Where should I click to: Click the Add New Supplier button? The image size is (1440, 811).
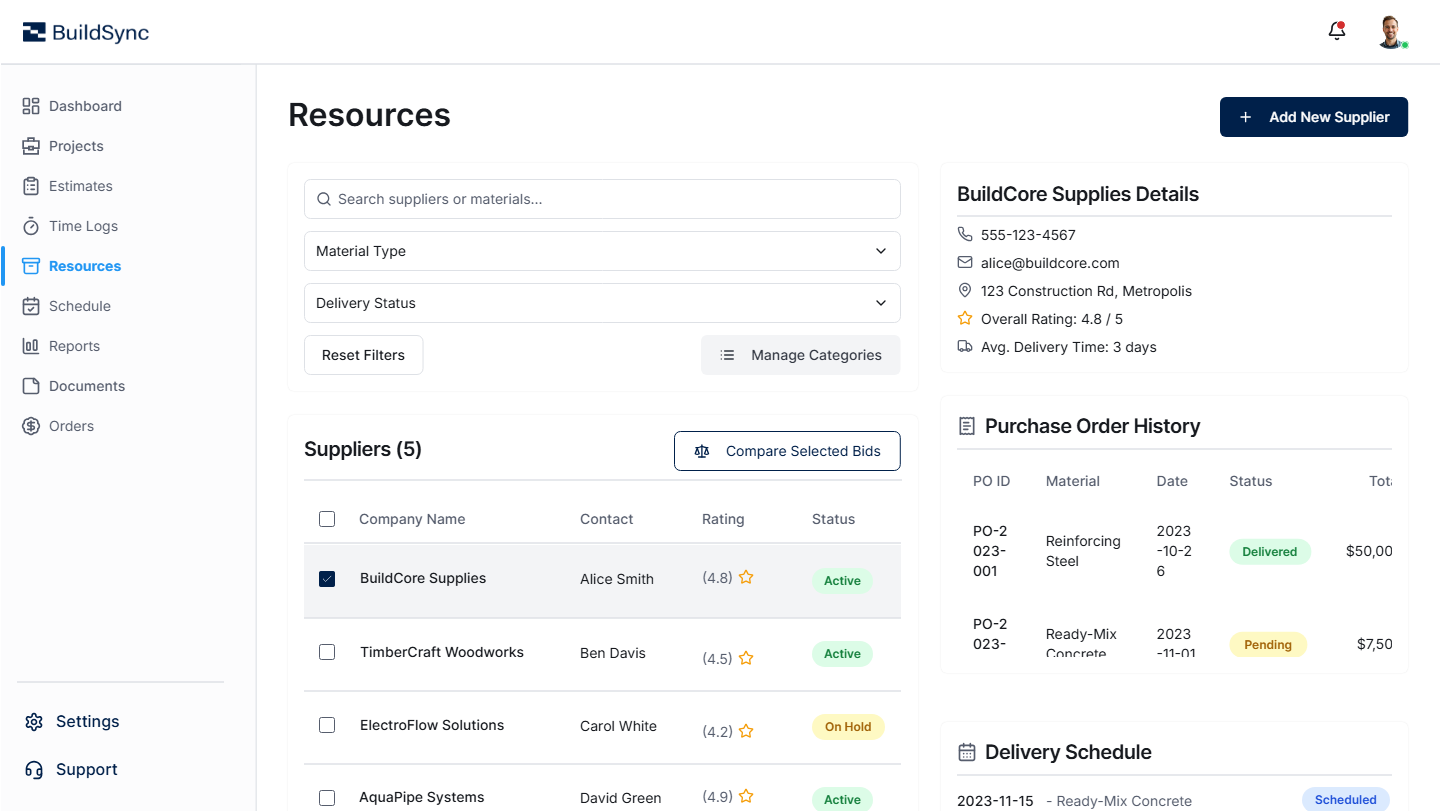[1313, 117]
